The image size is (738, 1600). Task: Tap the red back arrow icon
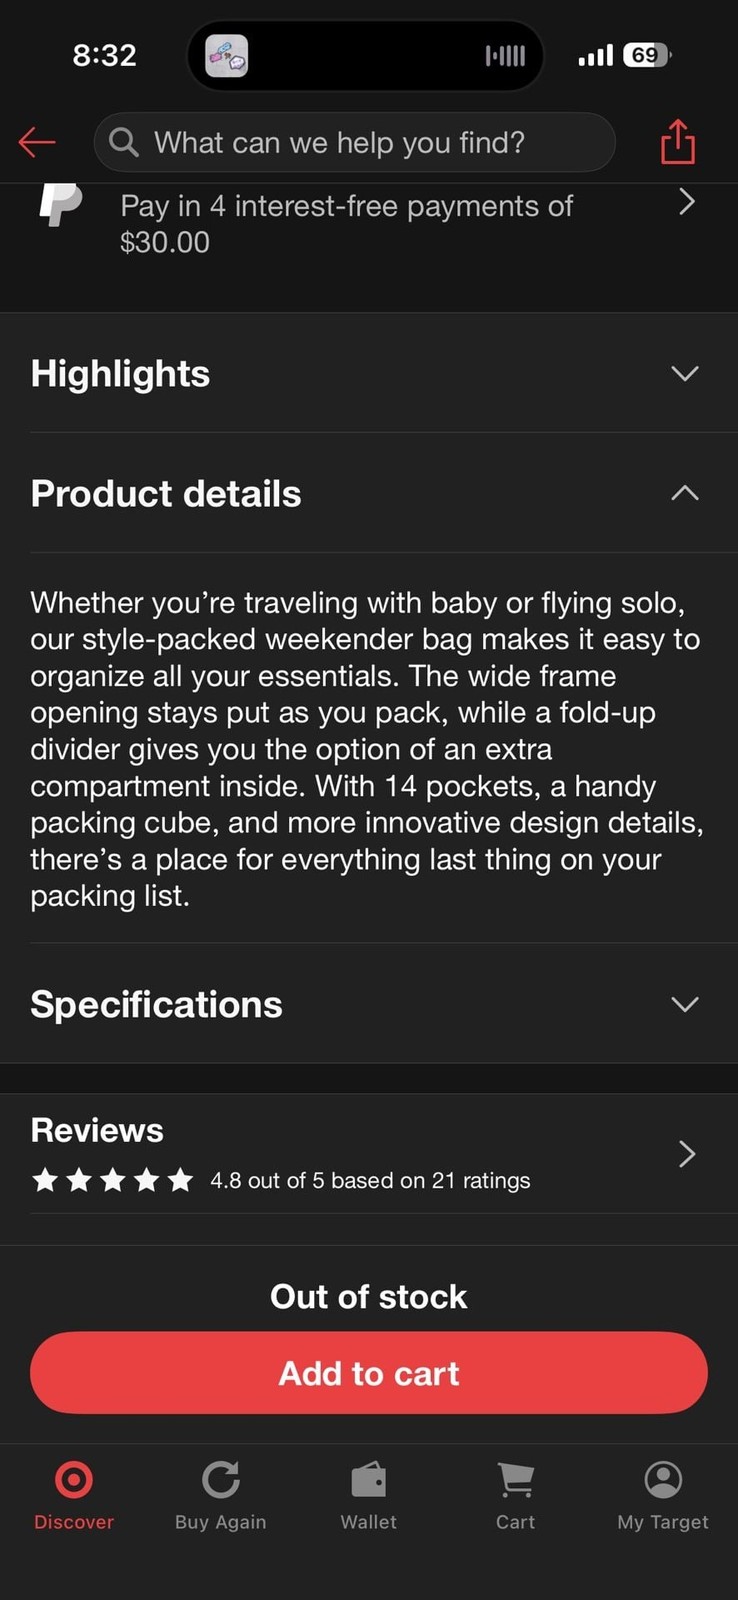[x=37, y=142]
